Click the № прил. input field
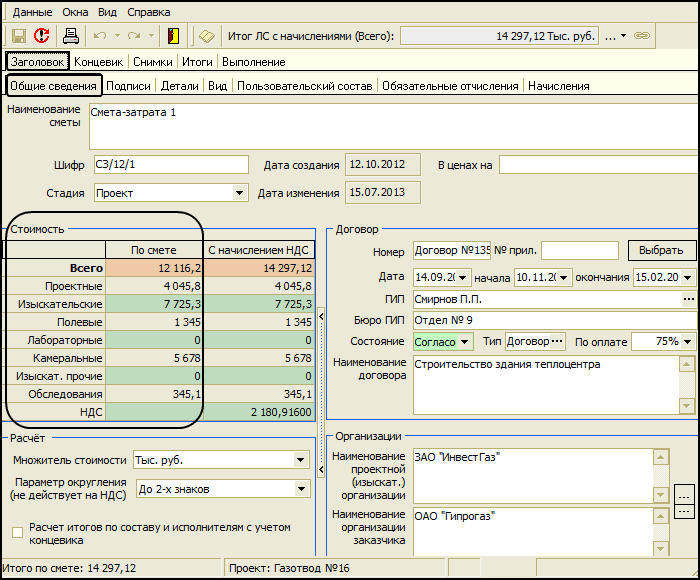 580,250
